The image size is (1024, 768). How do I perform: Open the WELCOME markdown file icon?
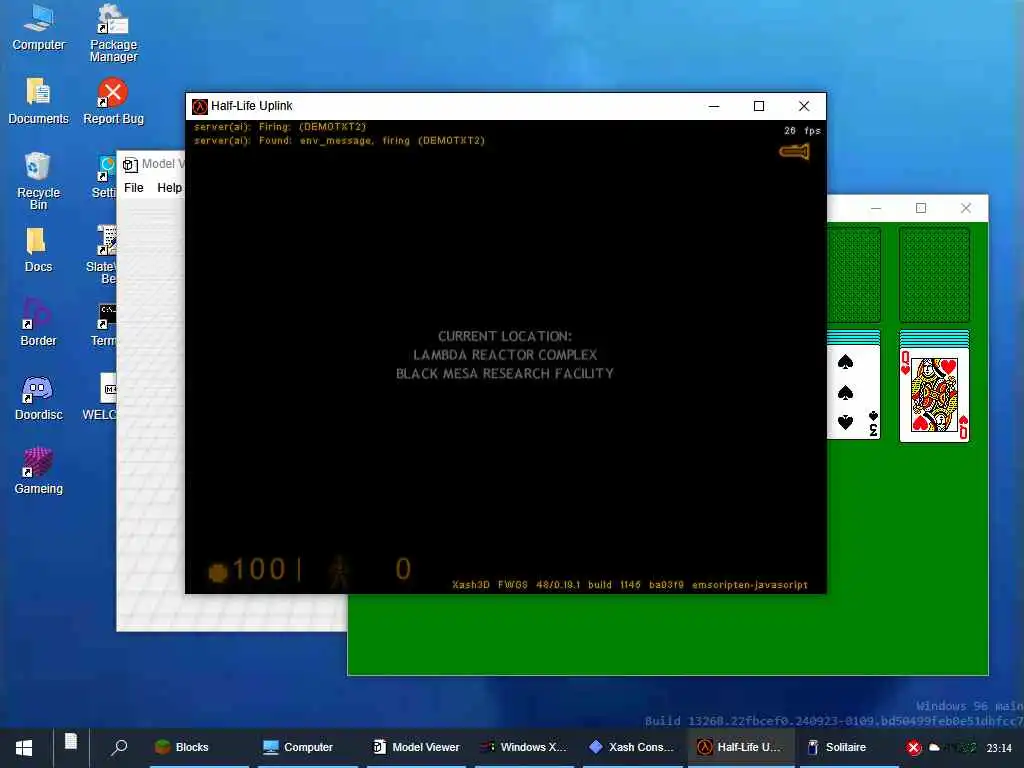pos(101,397)
